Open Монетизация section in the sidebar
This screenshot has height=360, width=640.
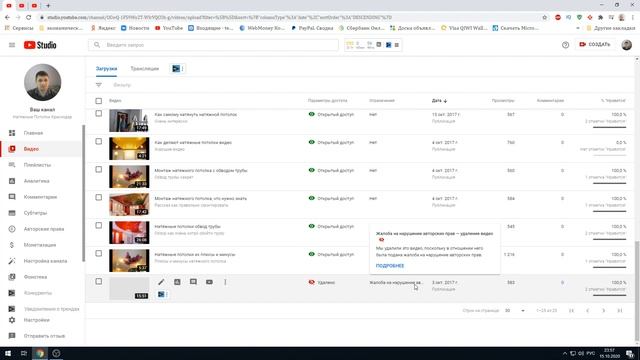(x=41, y=245)
